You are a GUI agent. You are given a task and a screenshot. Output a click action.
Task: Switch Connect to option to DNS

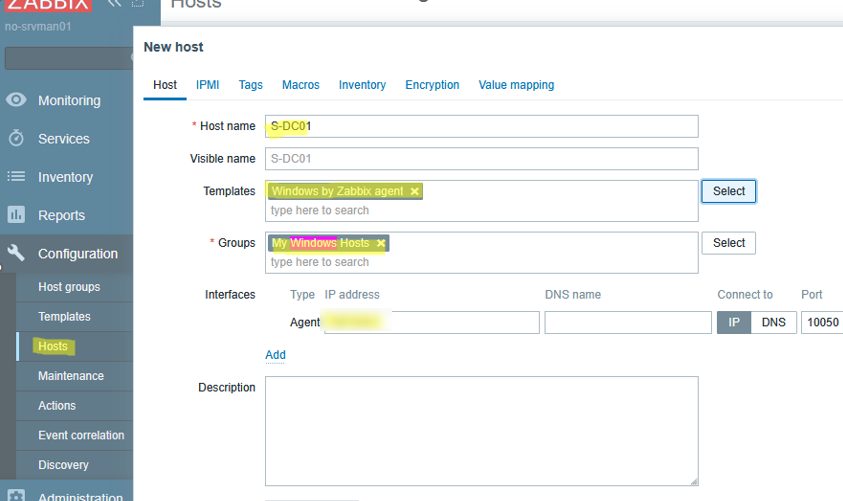click(773, 322)
